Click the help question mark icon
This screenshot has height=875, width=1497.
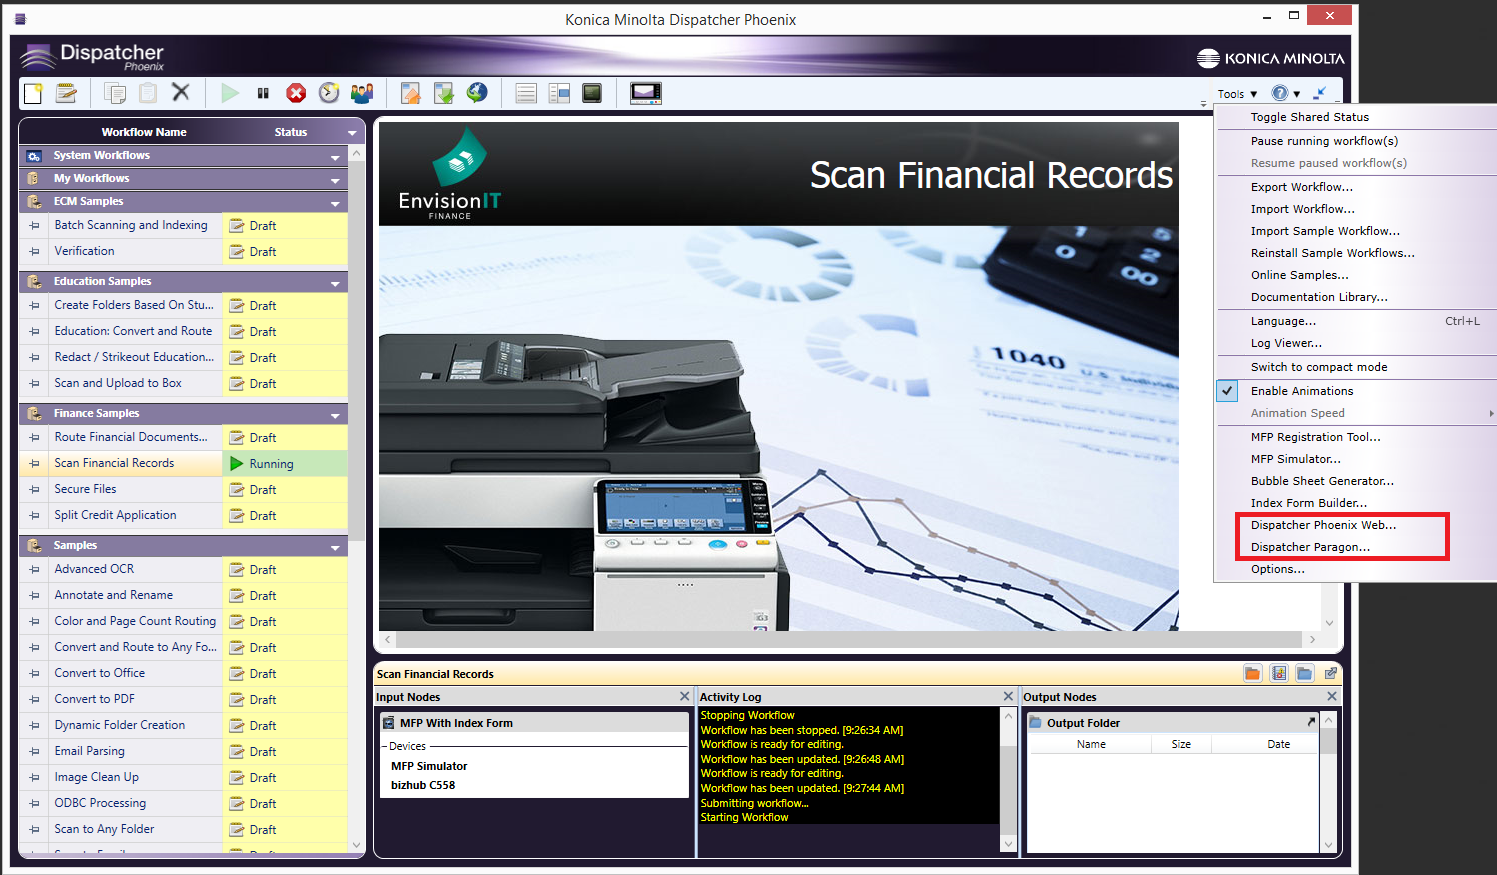click(1279, 93)
